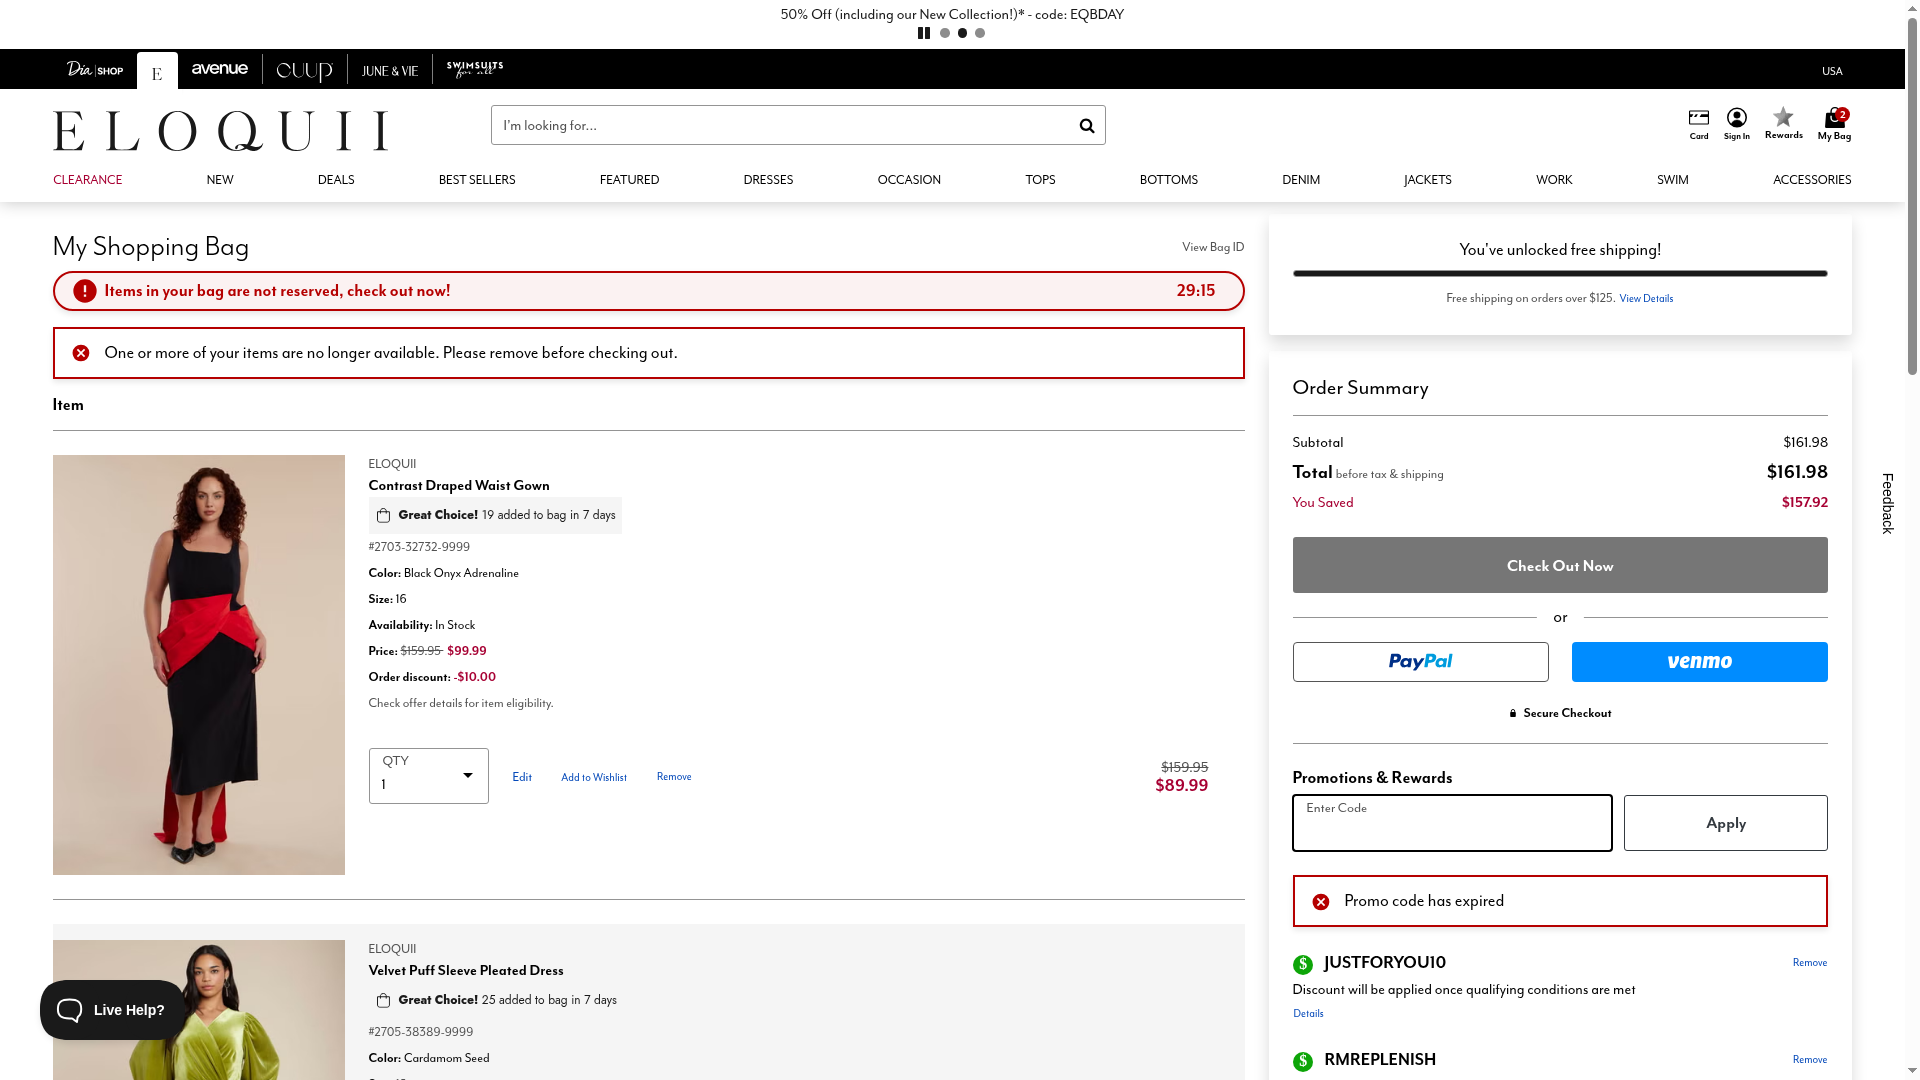Click the Check Out Now button

(1559, 565)
